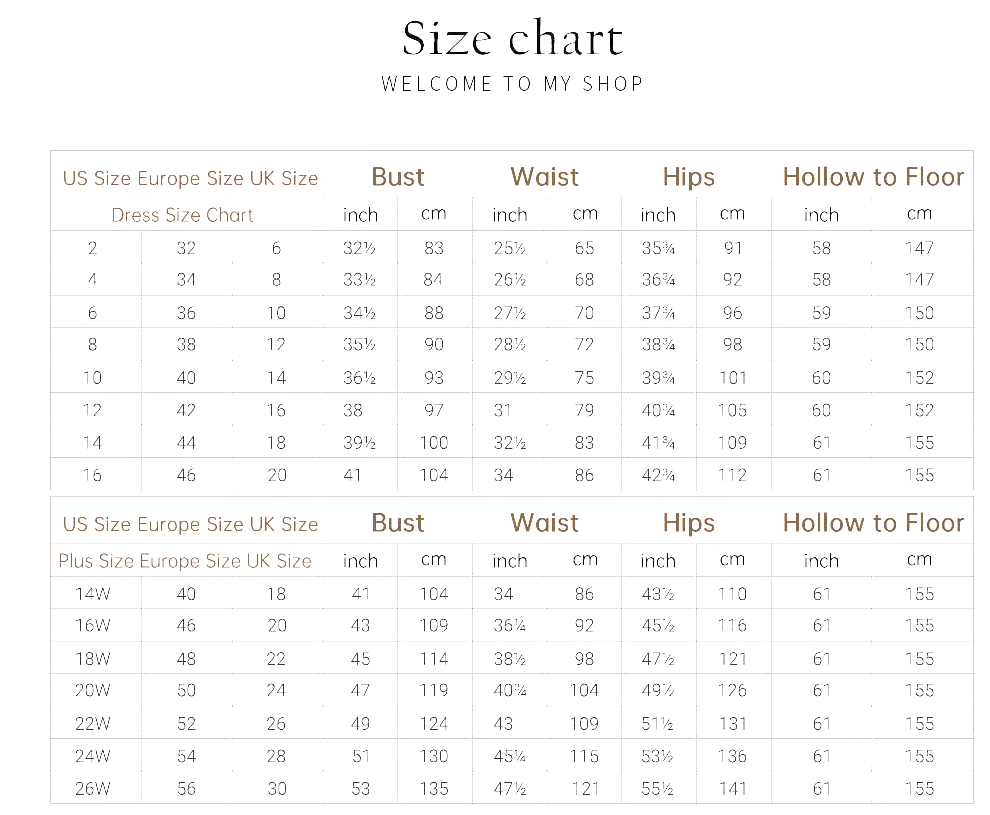
Task: Click hips value 112 cm
Action: tap(732, 475)
